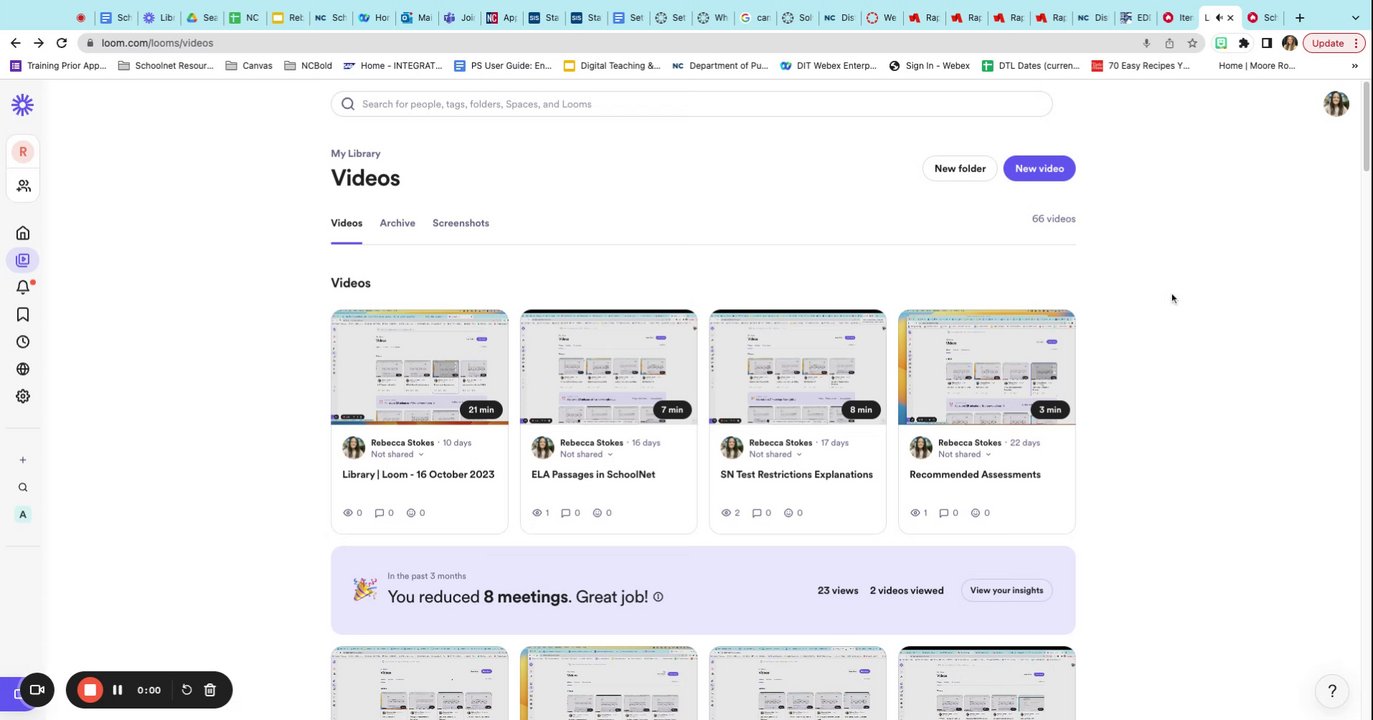The image size is (1373, 720).
Task: Open the 21 min video thumbnail
Action: coord(420,367)
